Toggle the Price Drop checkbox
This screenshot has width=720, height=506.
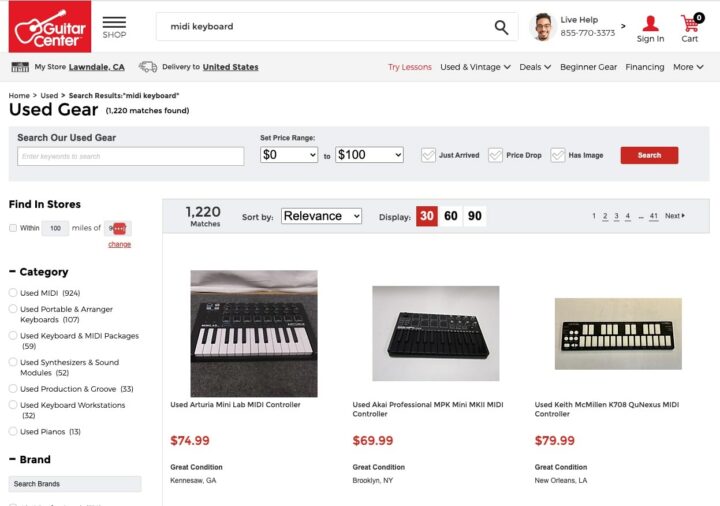[x=495, y=155]
